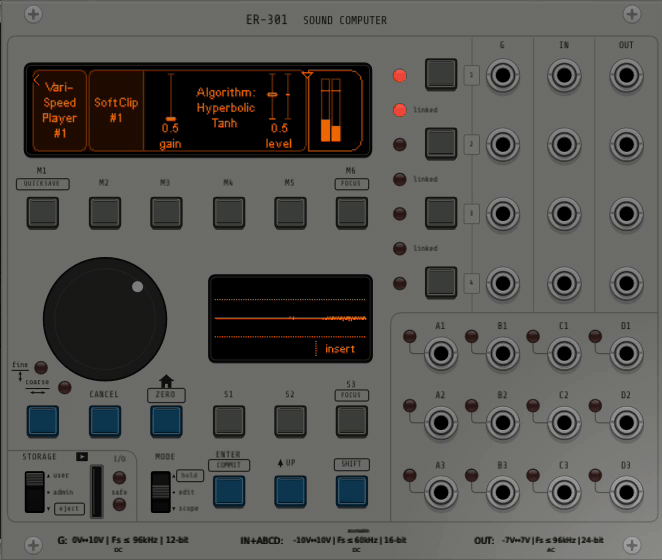This screenshot has width=662, height=560.
Task: Click the blue SHIFT button
Action: point(352,491)
